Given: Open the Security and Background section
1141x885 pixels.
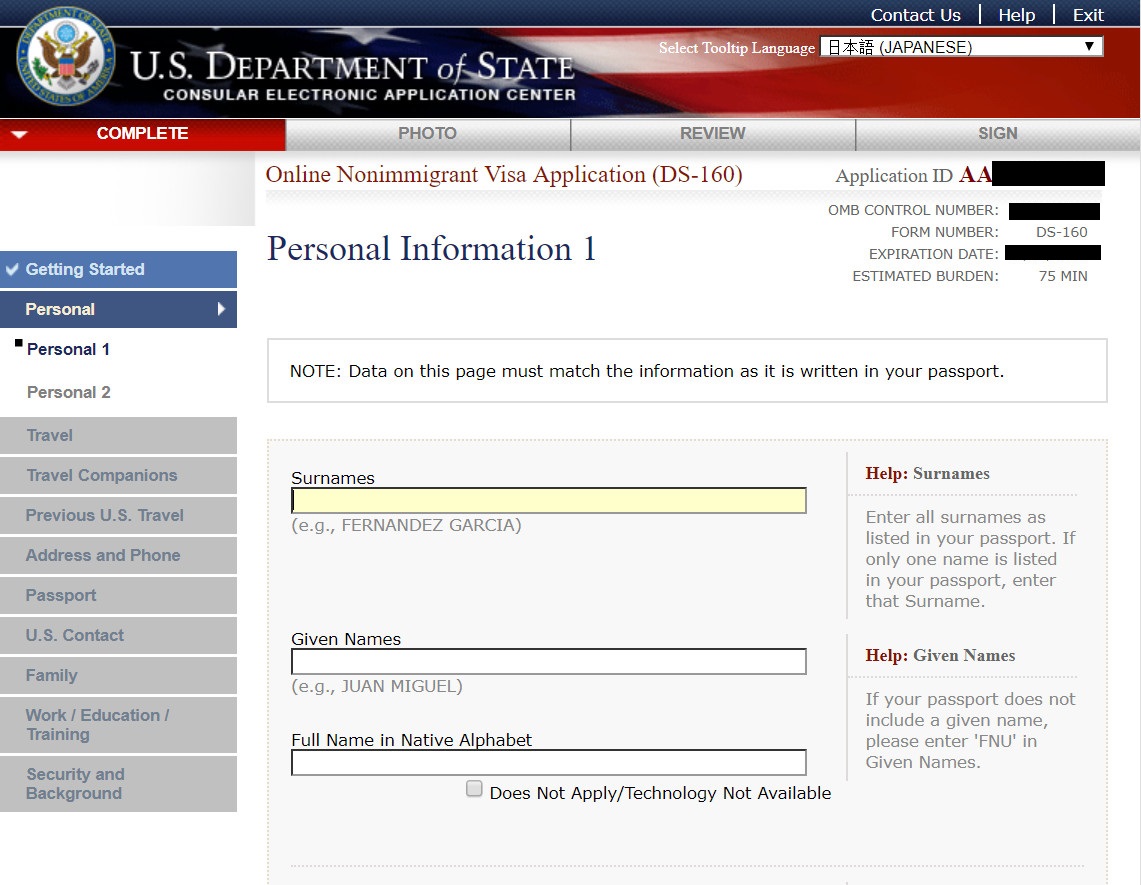Looking at the screenshot, I should 119,784.
